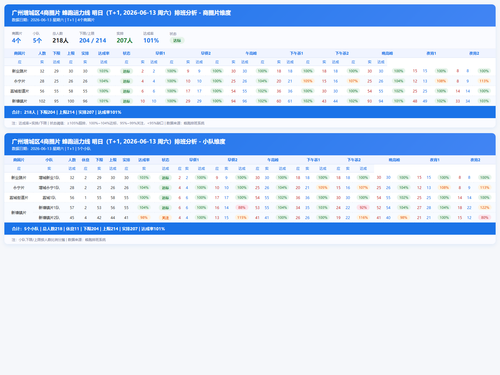Click the second table footer starting "合计: 5个小队"
The image size is (500, 375).
tap(250, 229)
